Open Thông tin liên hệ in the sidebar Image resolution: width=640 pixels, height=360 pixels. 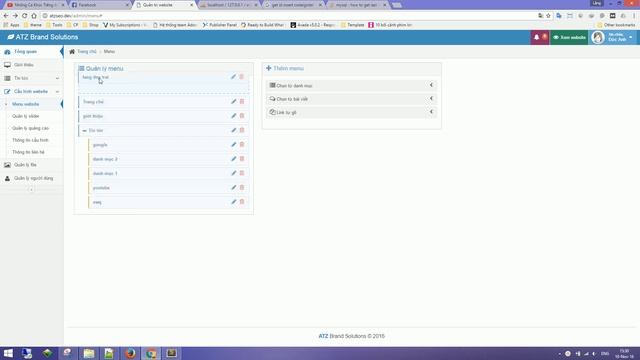[28, 152]
